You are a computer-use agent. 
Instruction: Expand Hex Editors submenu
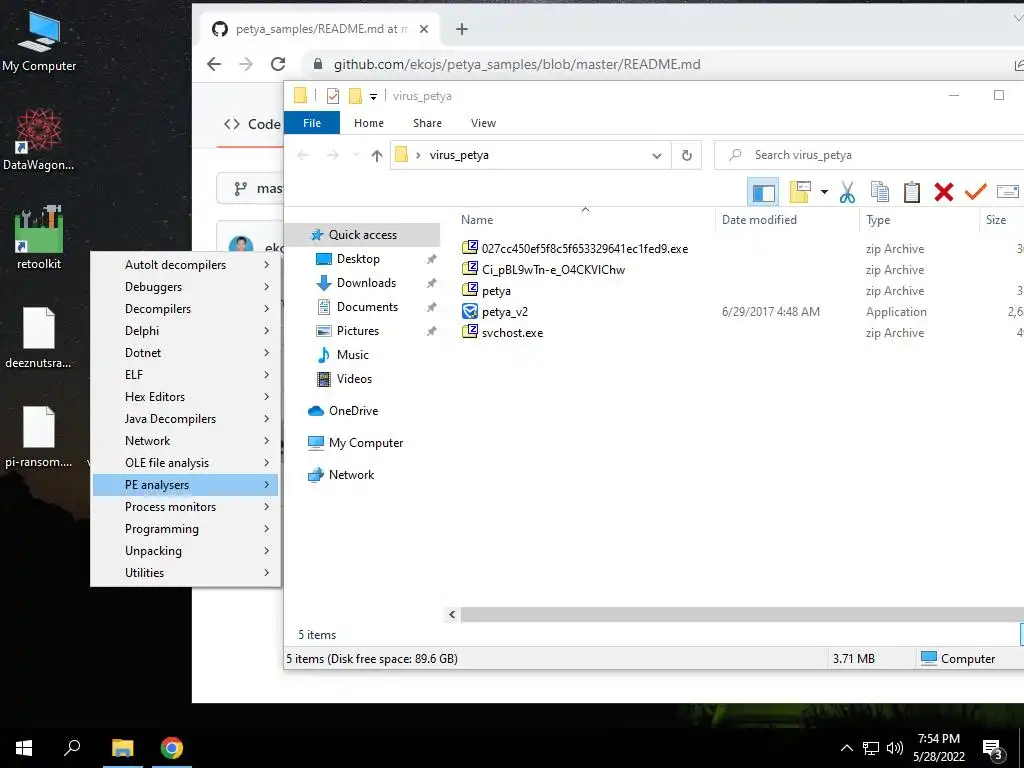pyautogui.click(x=185, y=396)
